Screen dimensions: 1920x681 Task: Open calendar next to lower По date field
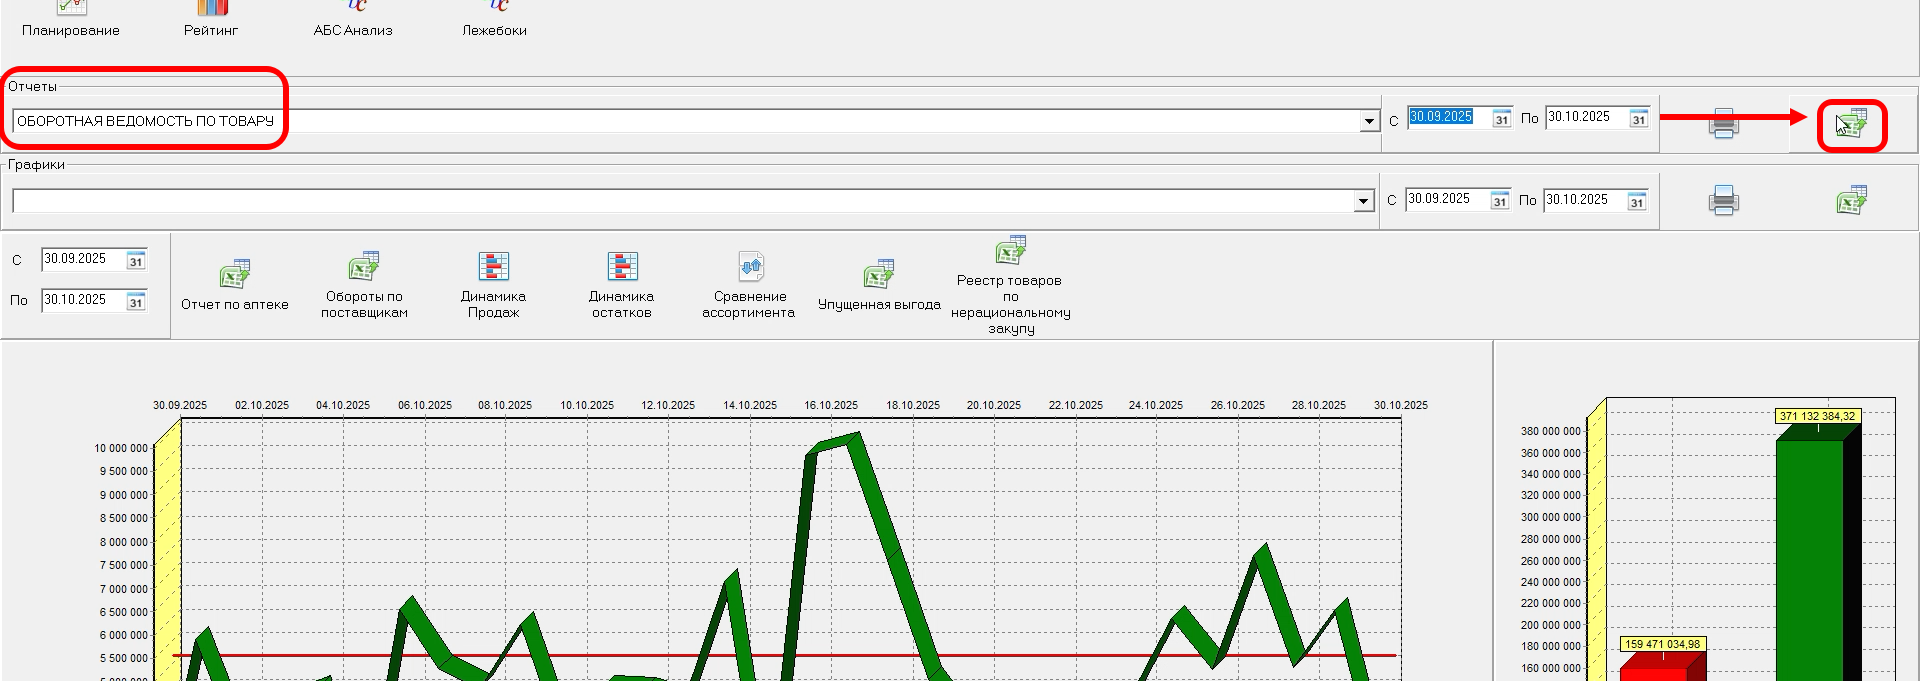136,302
